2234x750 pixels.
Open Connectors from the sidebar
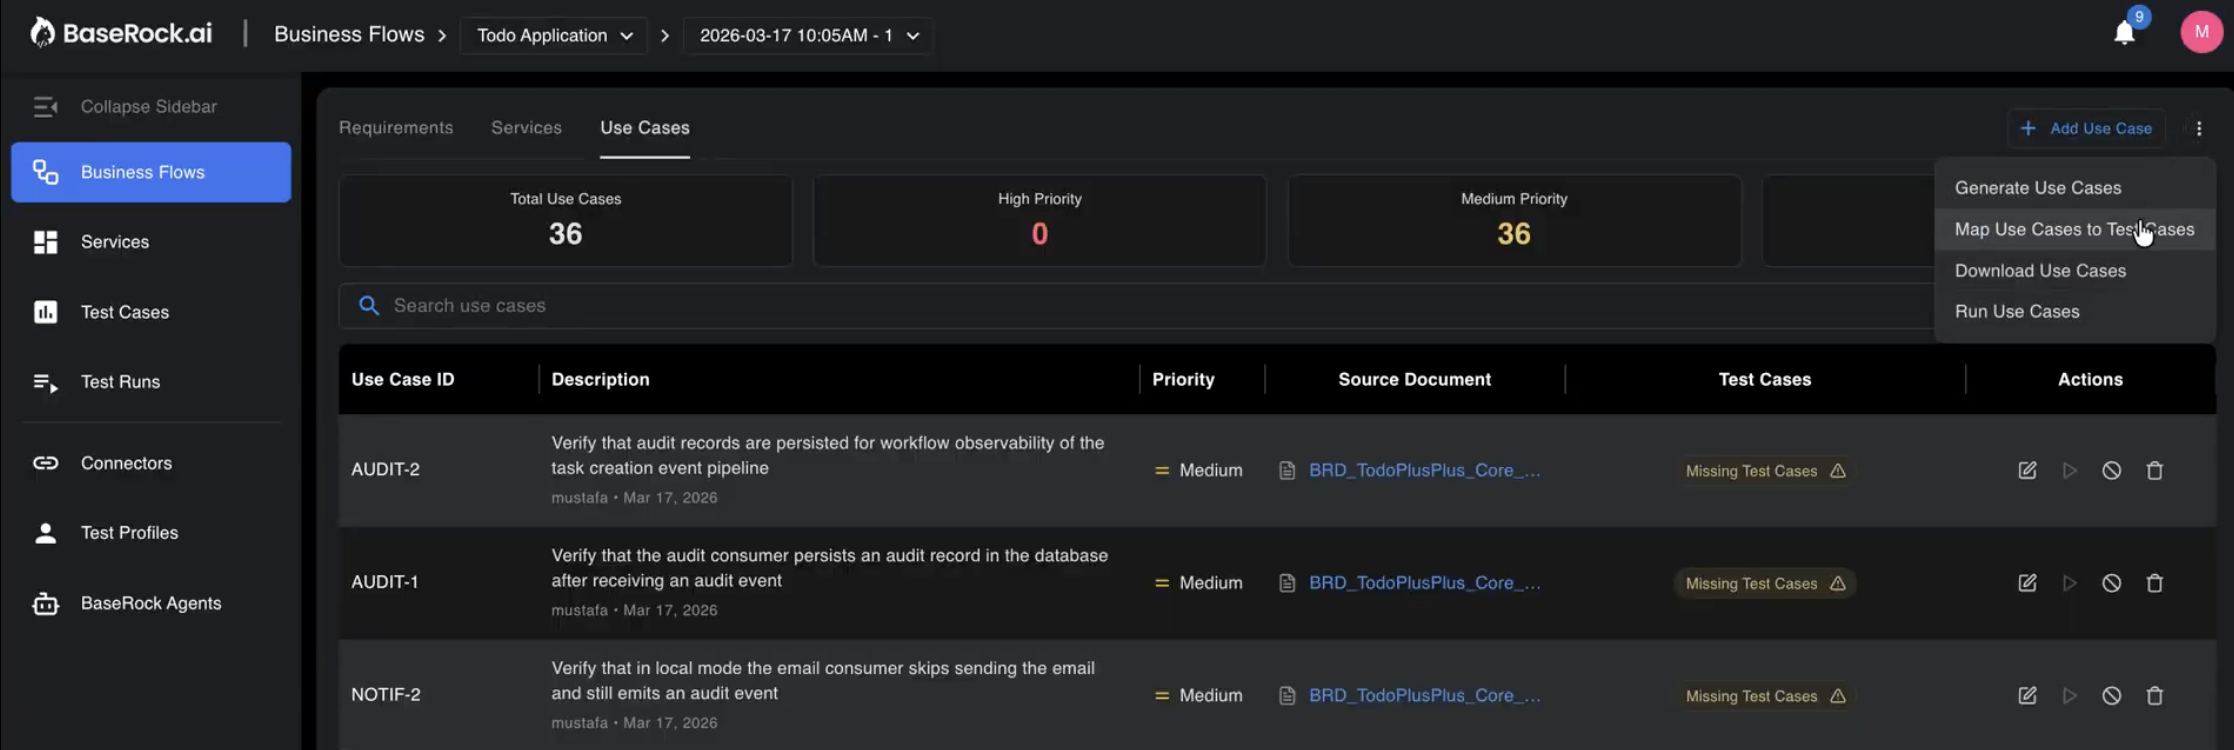coord(126,463)
